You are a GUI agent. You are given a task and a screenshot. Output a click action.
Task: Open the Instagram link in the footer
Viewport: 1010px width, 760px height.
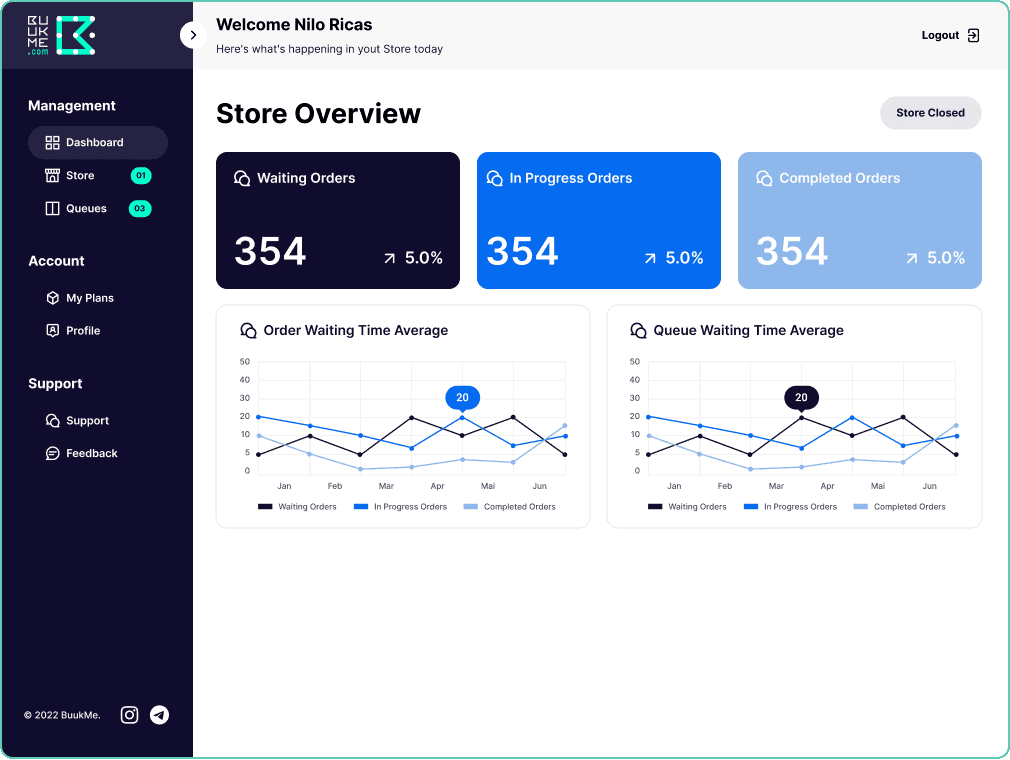129,715
